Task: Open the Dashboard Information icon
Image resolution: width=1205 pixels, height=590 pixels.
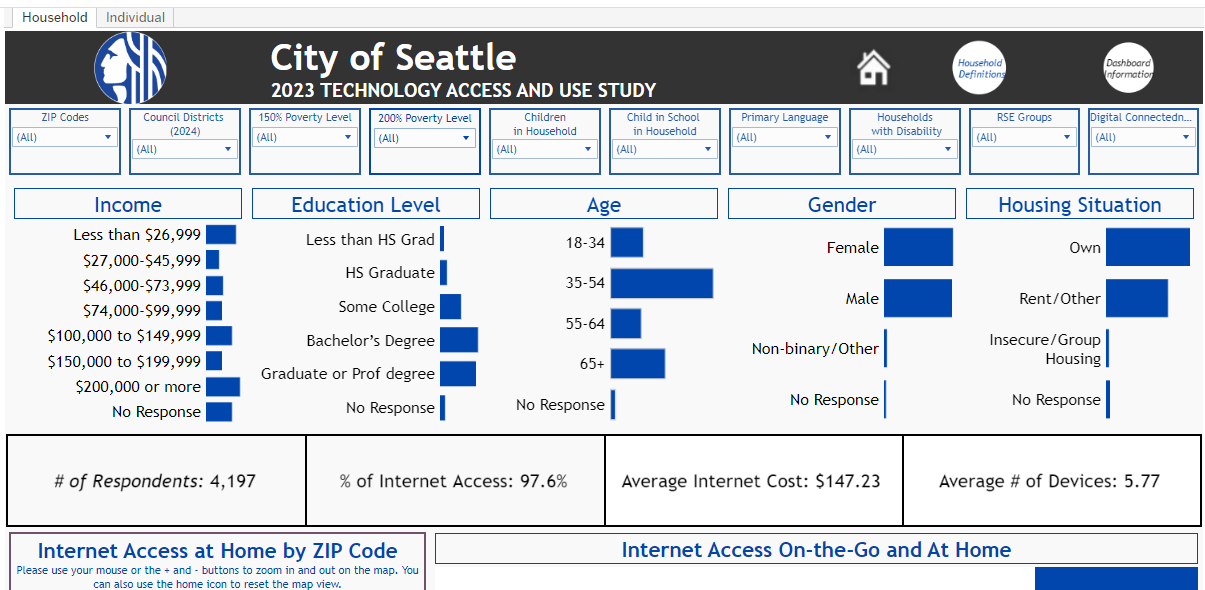Action: 1129,67
